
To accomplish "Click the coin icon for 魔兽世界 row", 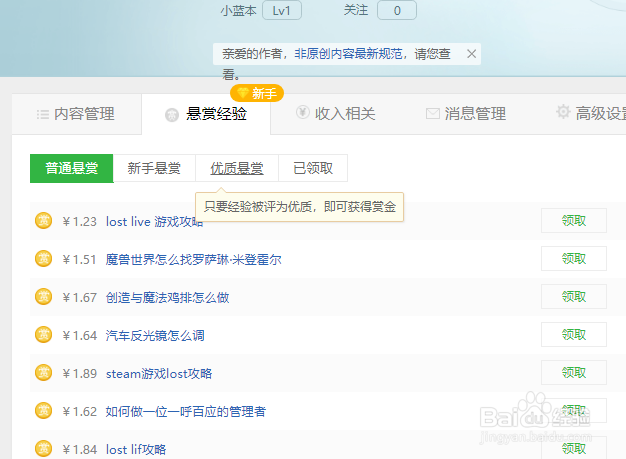I will [44, 258].
